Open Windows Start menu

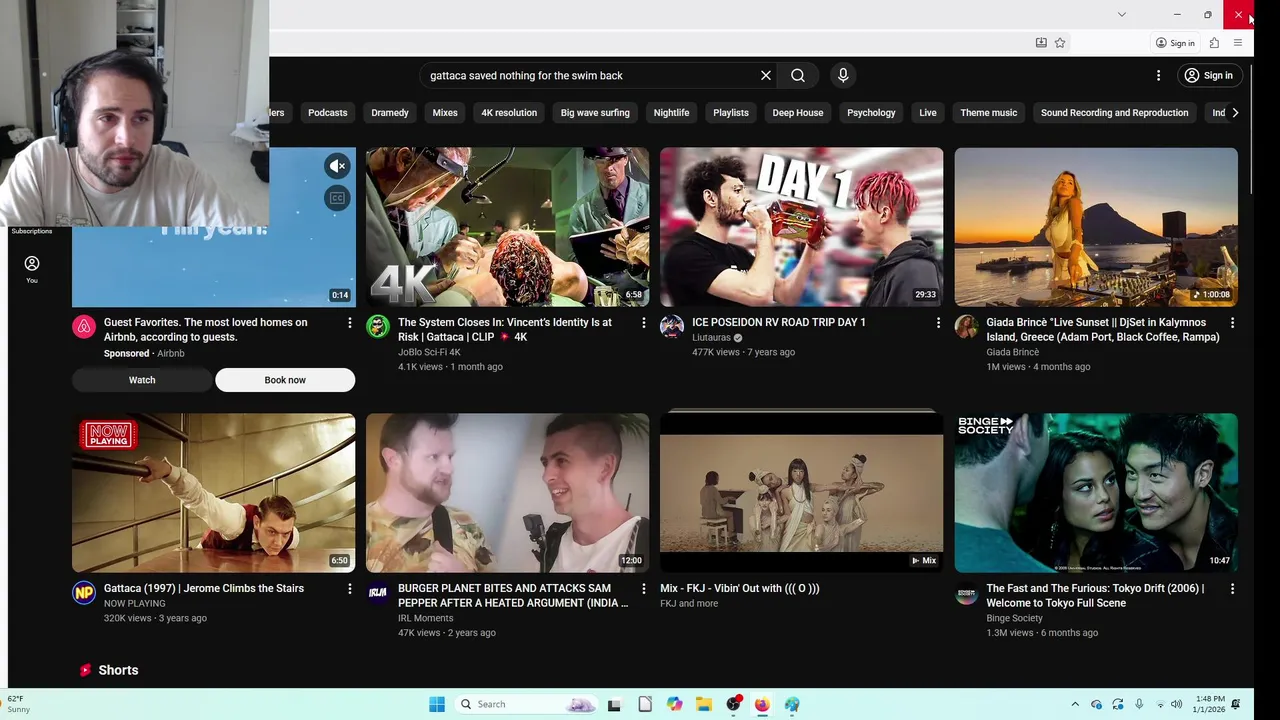437,704
